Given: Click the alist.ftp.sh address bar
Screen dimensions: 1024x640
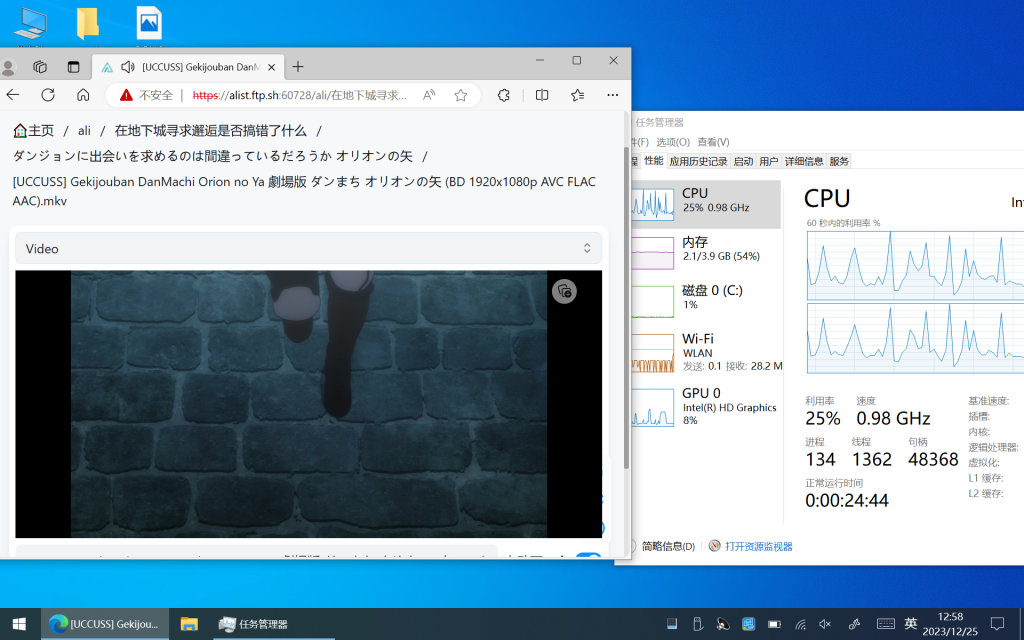Looking at the screenshot, I should click(x=299, y=95).
